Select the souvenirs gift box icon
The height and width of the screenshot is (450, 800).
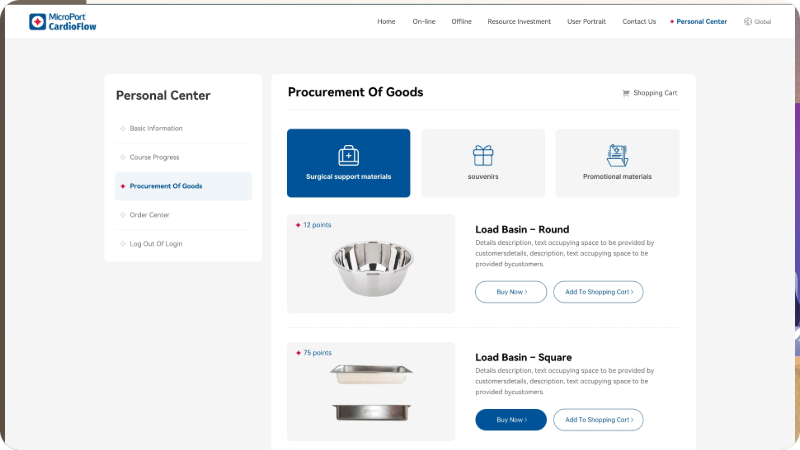click(x=483, y=155)
